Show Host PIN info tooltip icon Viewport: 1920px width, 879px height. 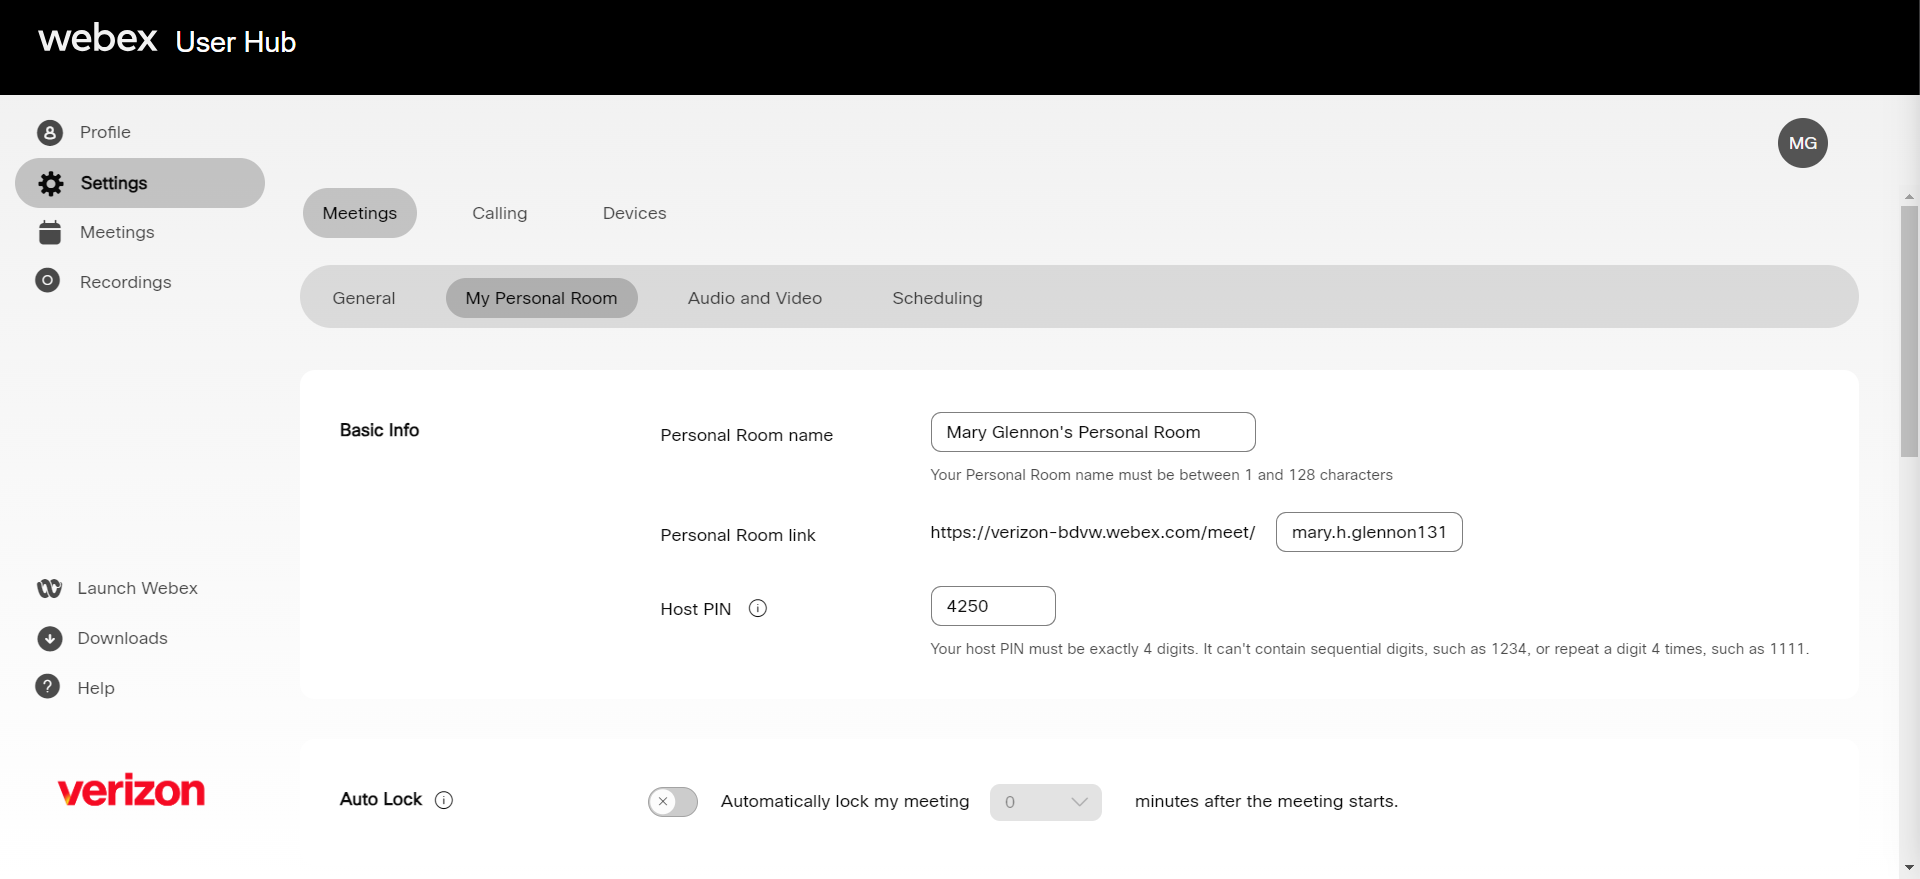[758, 608]
